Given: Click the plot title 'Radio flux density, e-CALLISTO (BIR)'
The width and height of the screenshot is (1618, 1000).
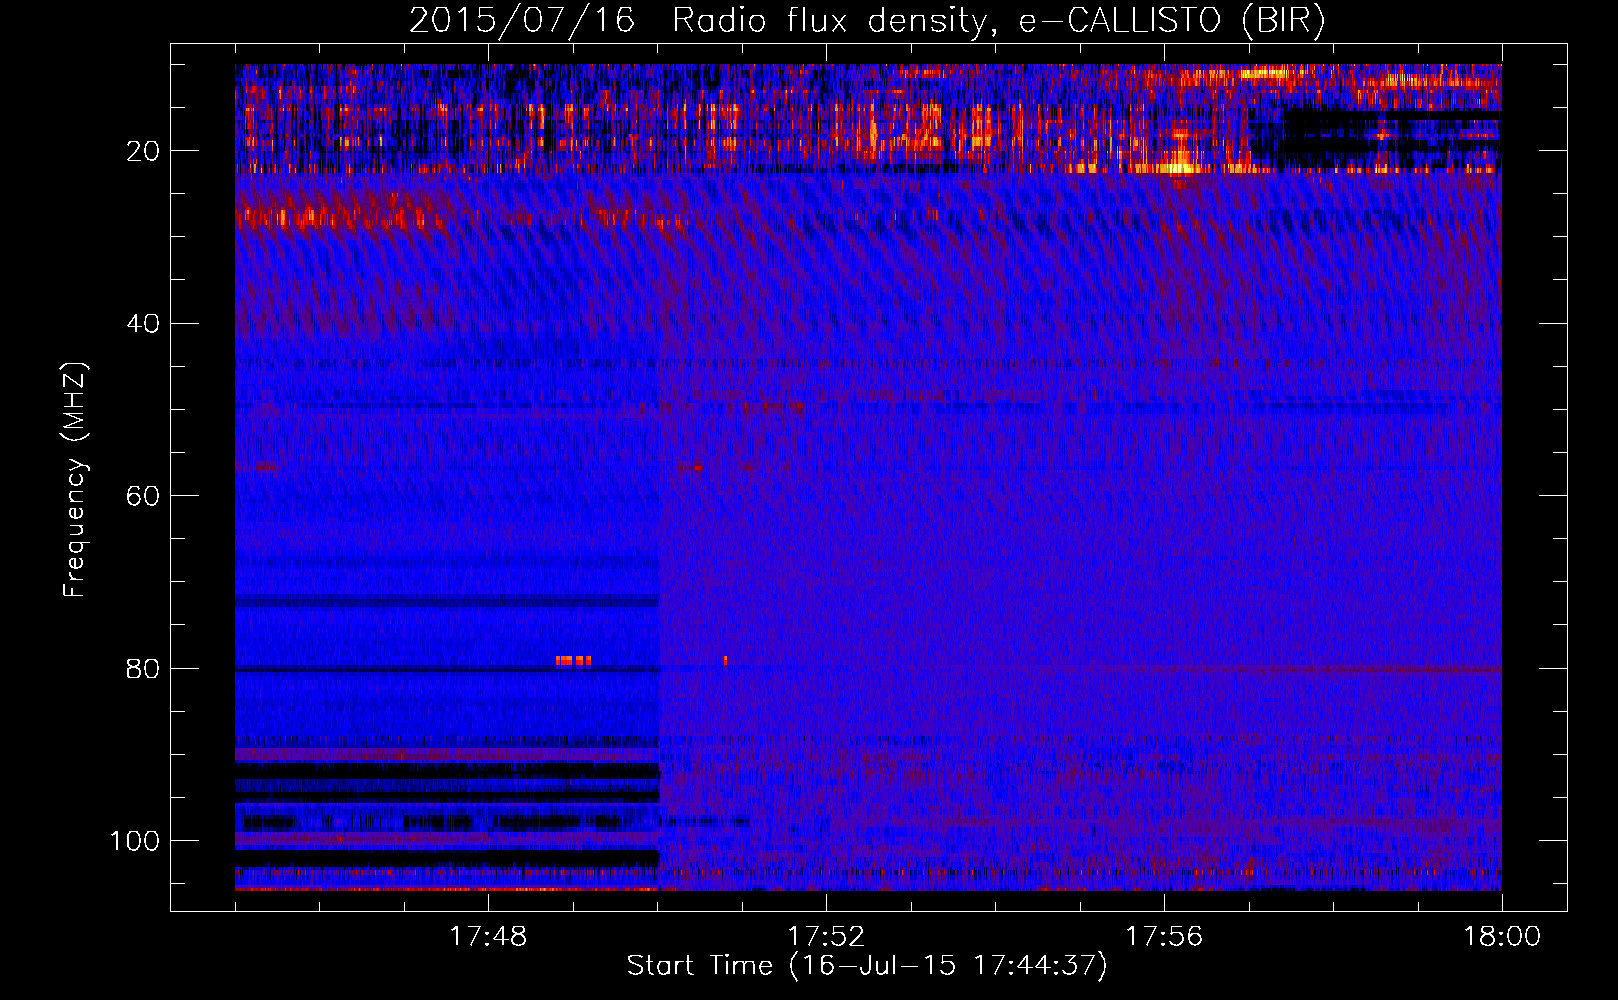Looking at the screenshot, I should [998, 21].
